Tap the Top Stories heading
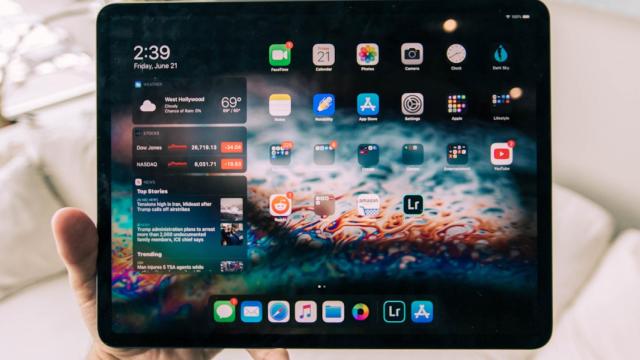The image size is (640, 360). pos(152,191)
